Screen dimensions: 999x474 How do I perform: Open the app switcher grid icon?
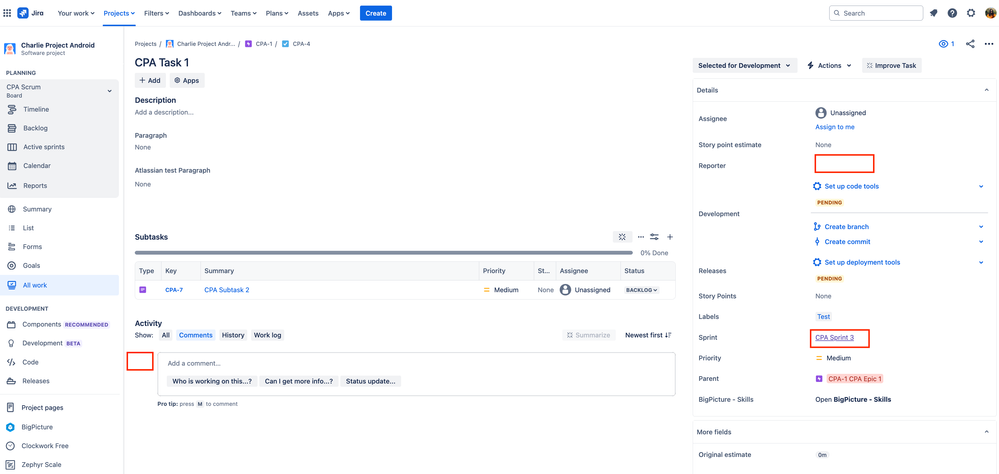coord(7,13)
